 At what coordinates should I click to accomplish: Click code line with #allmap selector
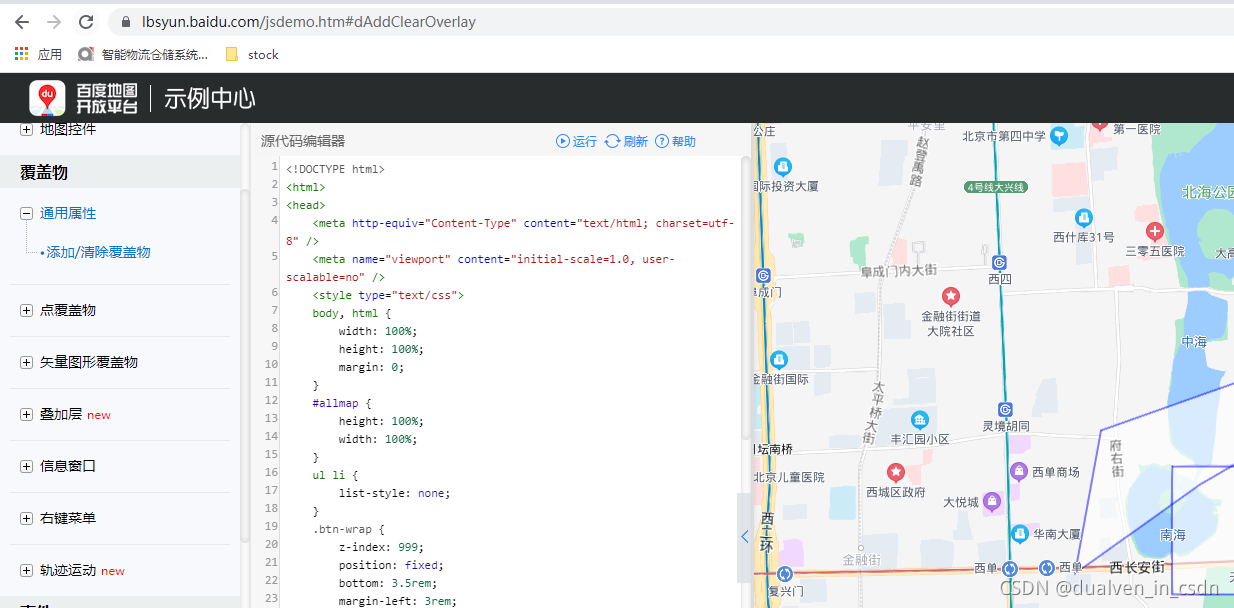(341, 403)
